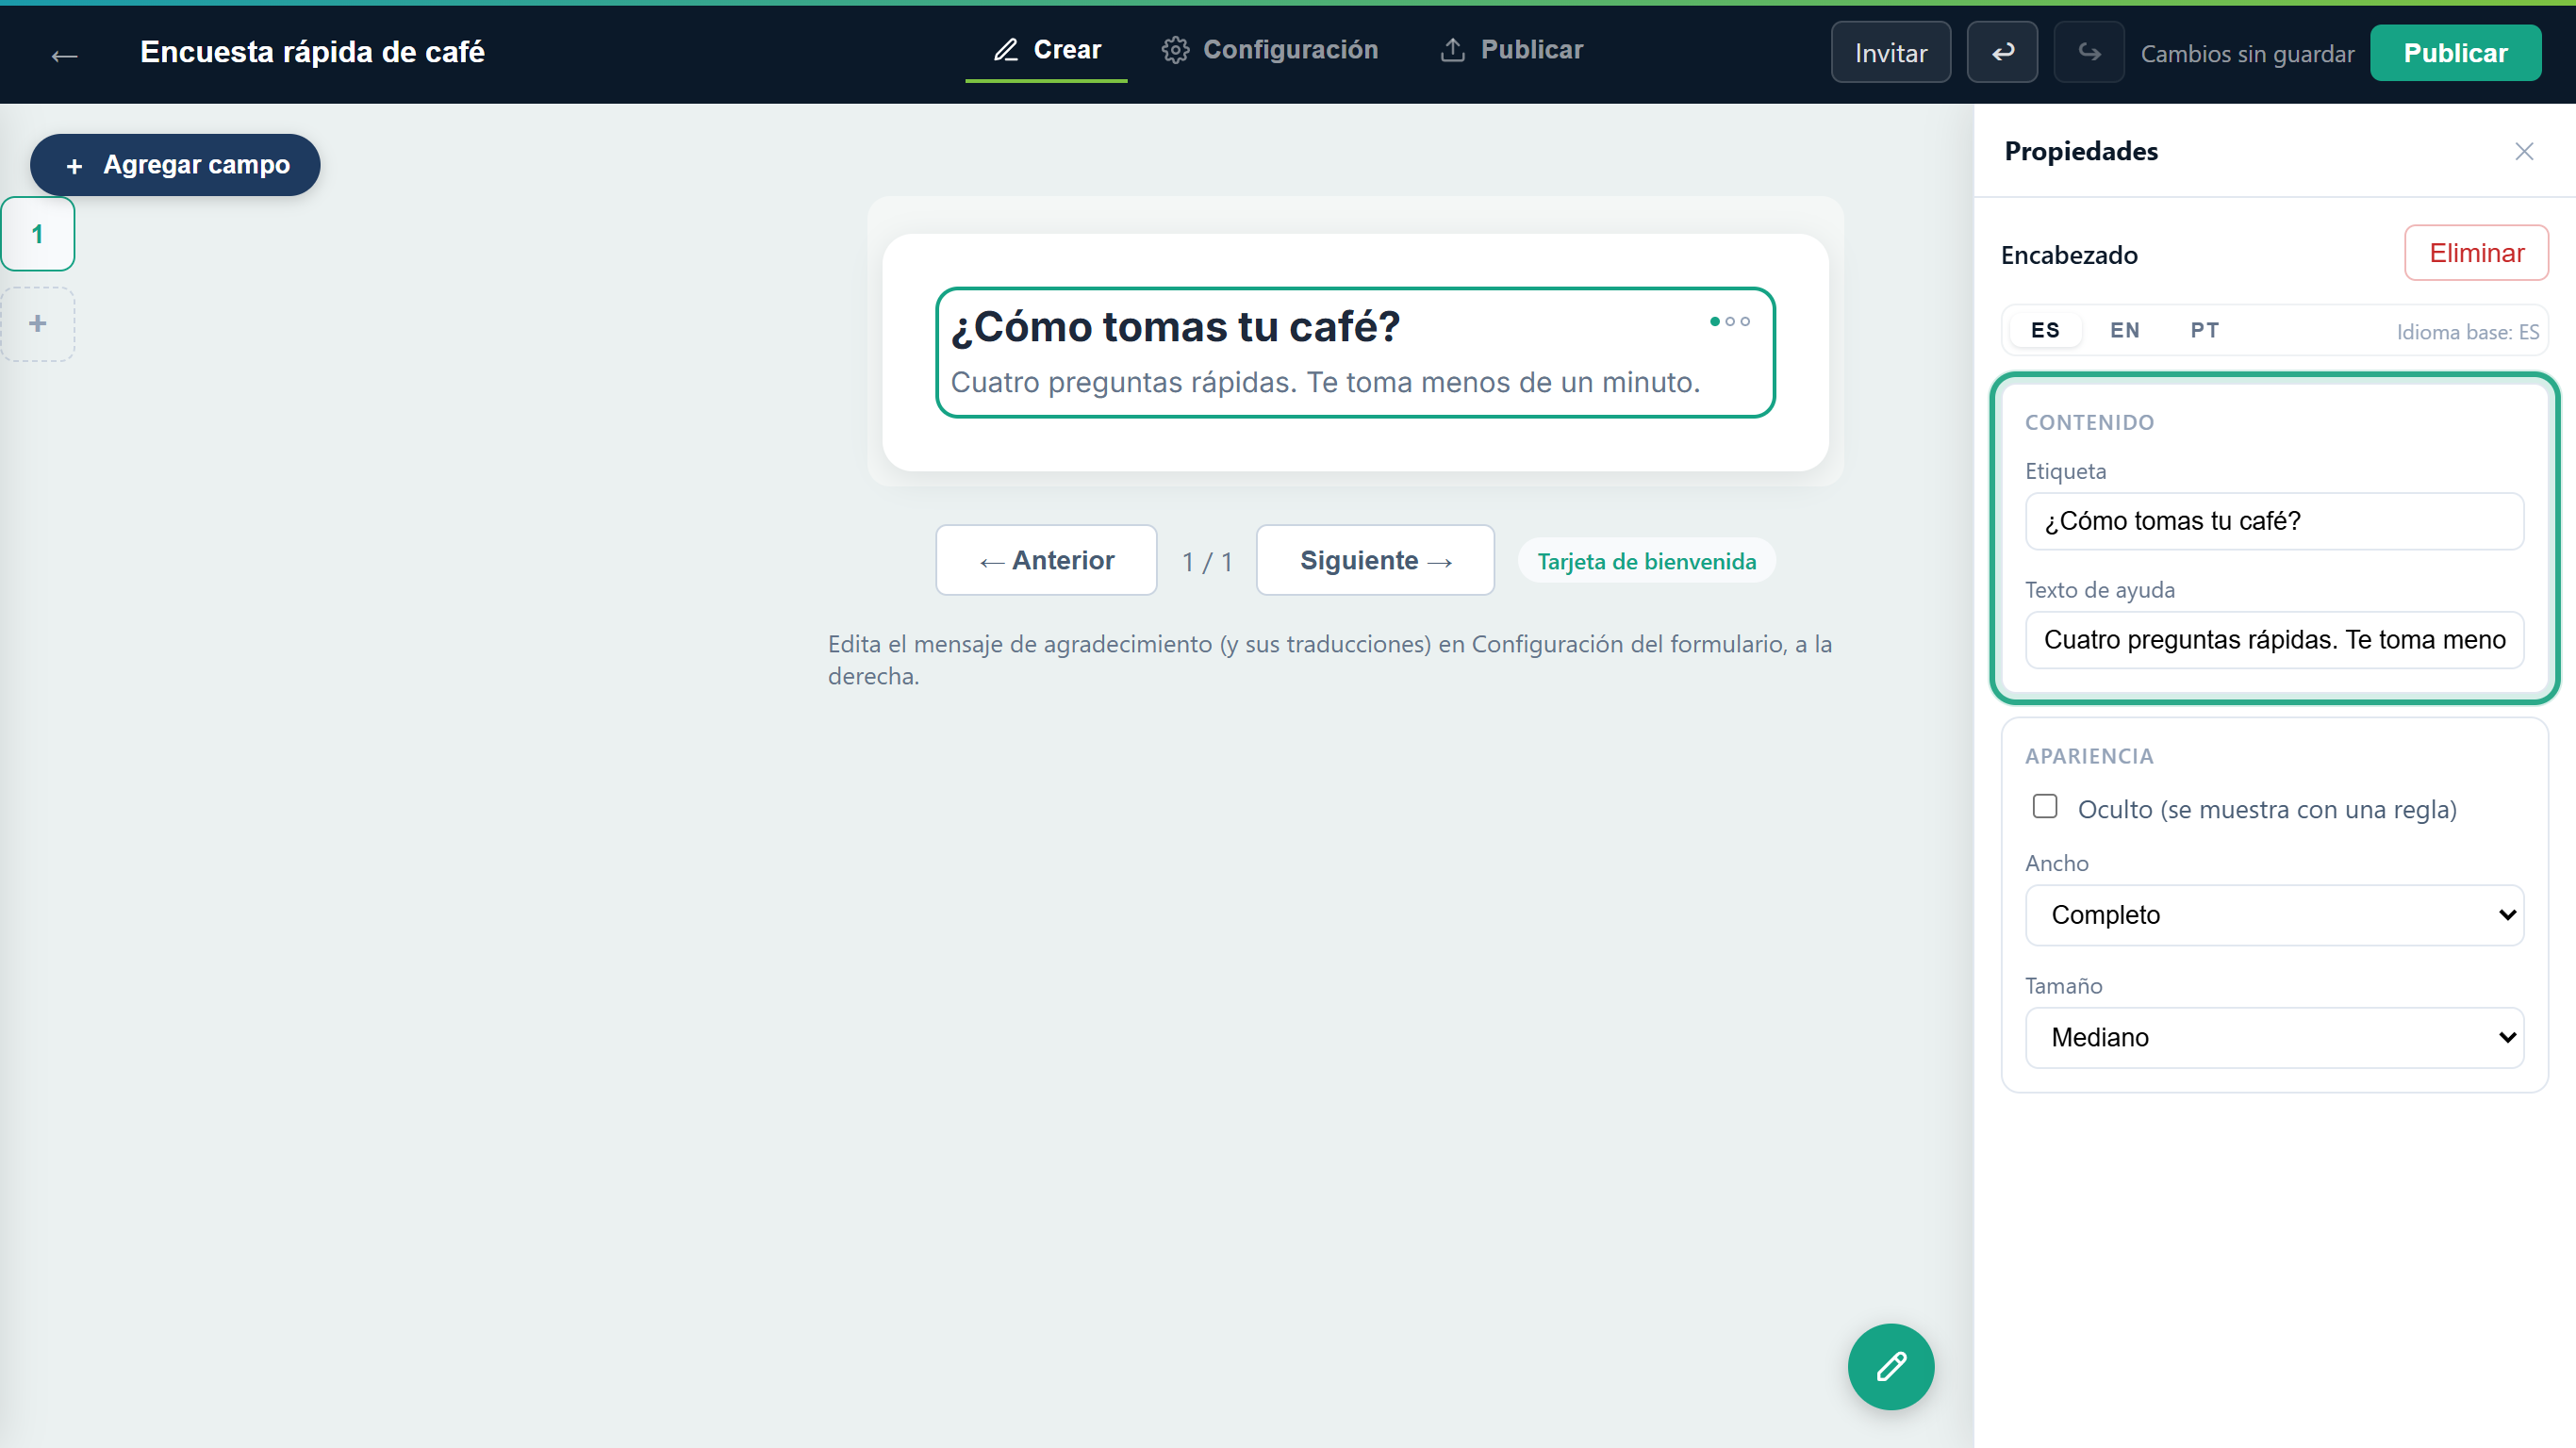
Task: Click the 'Cambios sin guardar' status text
Action: (2247, 54)
